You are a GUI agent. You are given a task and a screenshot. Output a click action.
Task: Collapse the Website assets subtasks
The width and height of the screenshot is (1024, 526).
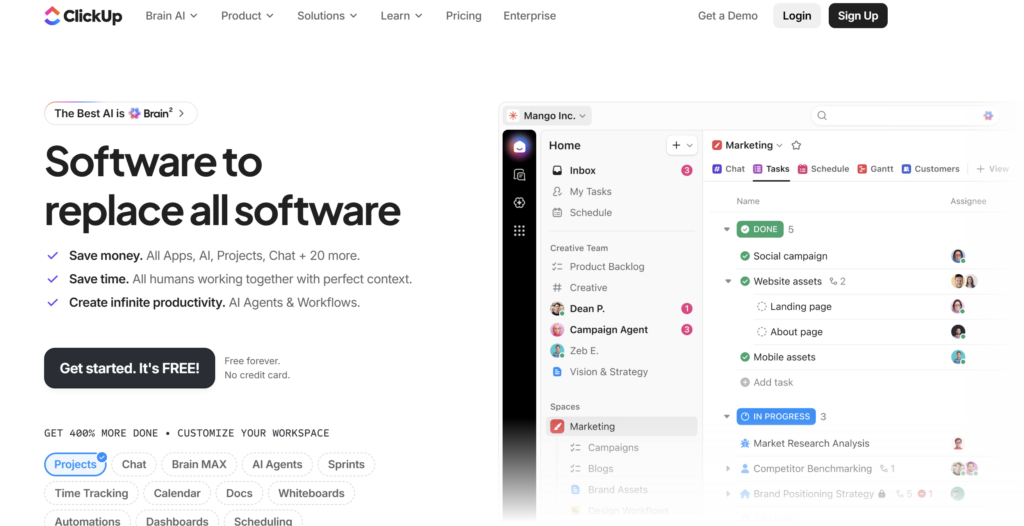click(x=728, y=282)
